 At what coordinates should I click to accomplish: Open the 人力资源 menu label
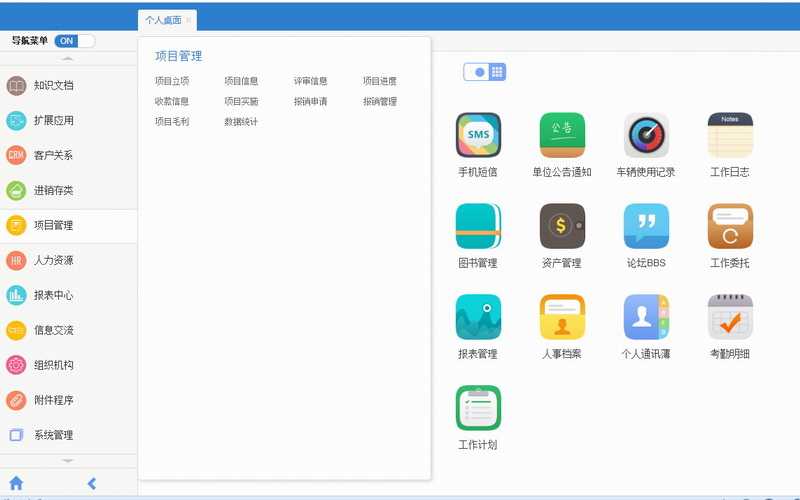54,260
